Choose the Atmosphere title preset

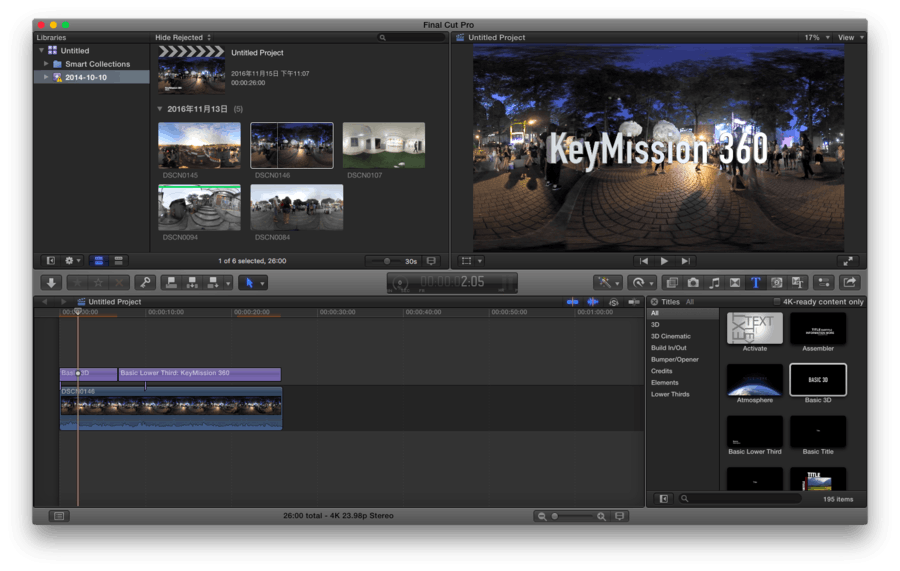click(x=754, y=380)
